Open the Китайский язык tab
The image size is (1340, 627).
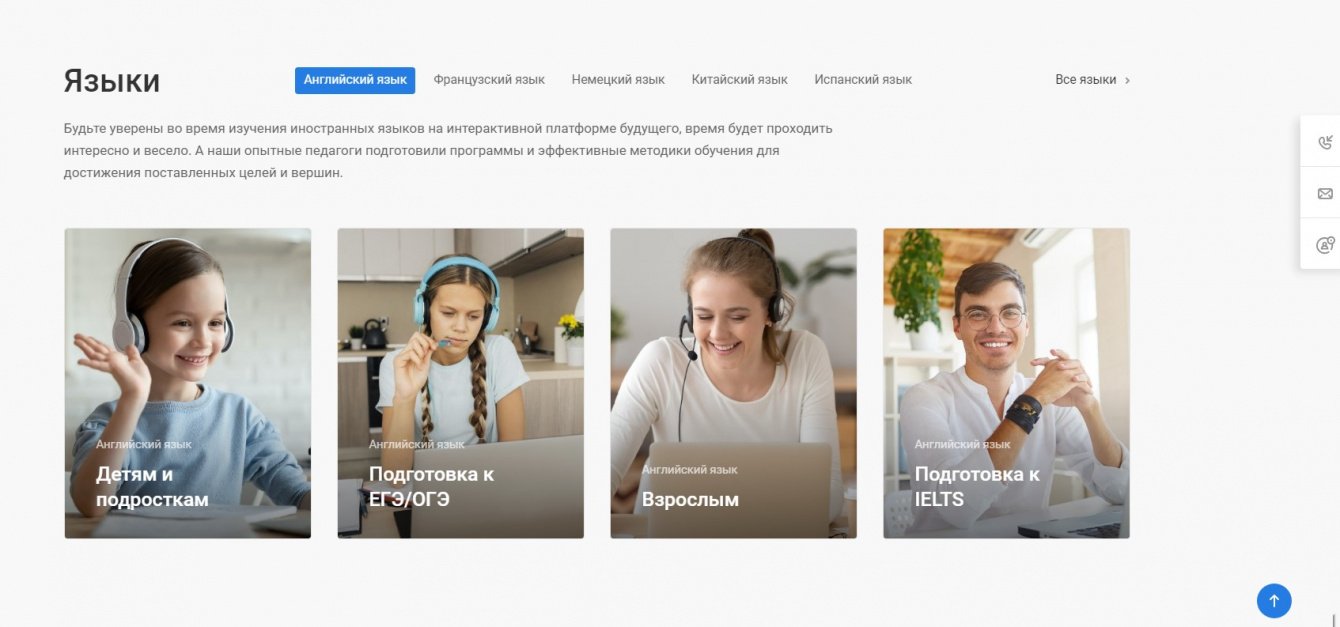tap(739, 80)
